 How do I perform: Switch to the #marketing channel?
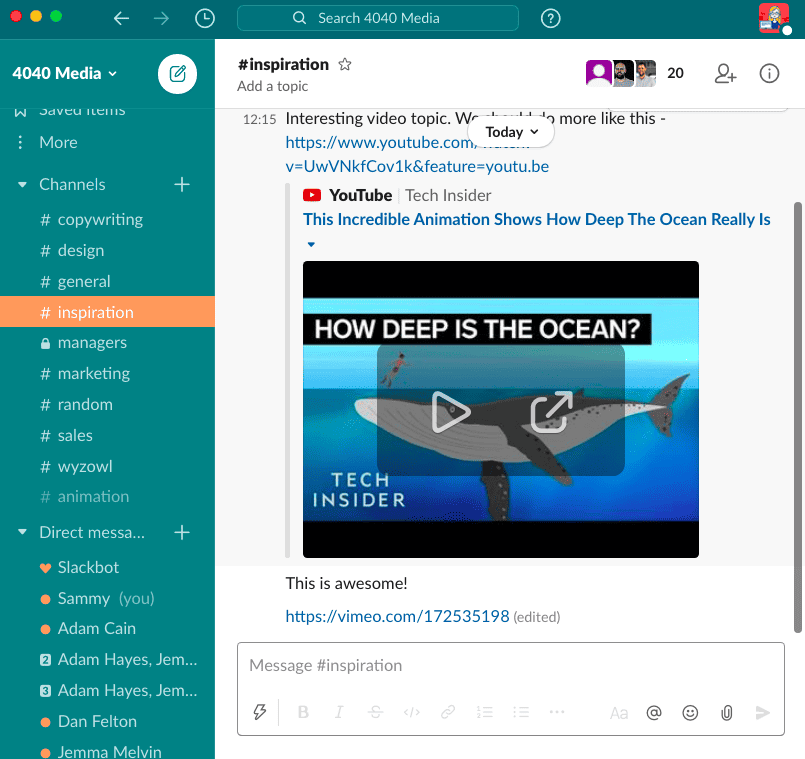click(x=93, y=373)
